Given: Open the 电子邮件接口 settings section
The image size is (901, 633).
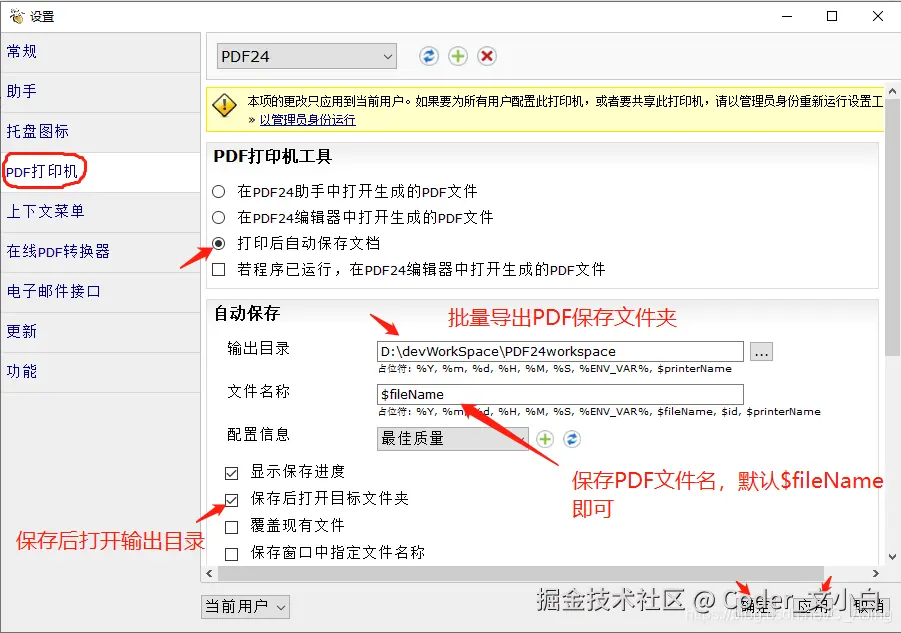Looking at the screenshot, I should coord(101,292).
